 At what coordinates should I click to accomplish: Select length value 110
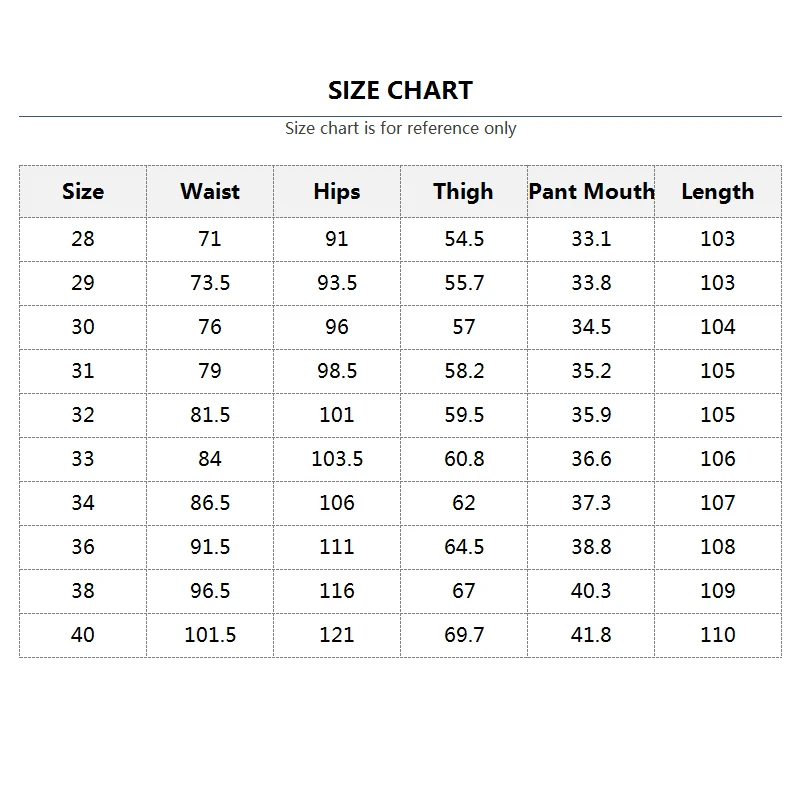pyautogui.click(x=718, y=635)
